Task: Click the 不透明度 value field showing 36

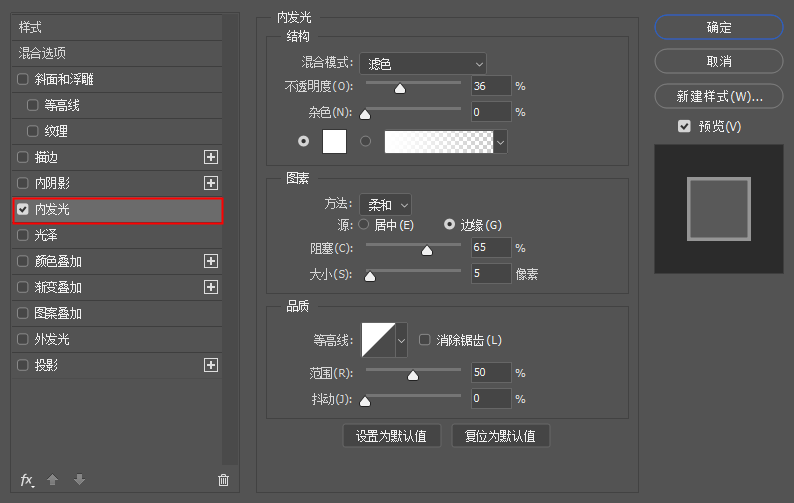Action: [491, 86]
